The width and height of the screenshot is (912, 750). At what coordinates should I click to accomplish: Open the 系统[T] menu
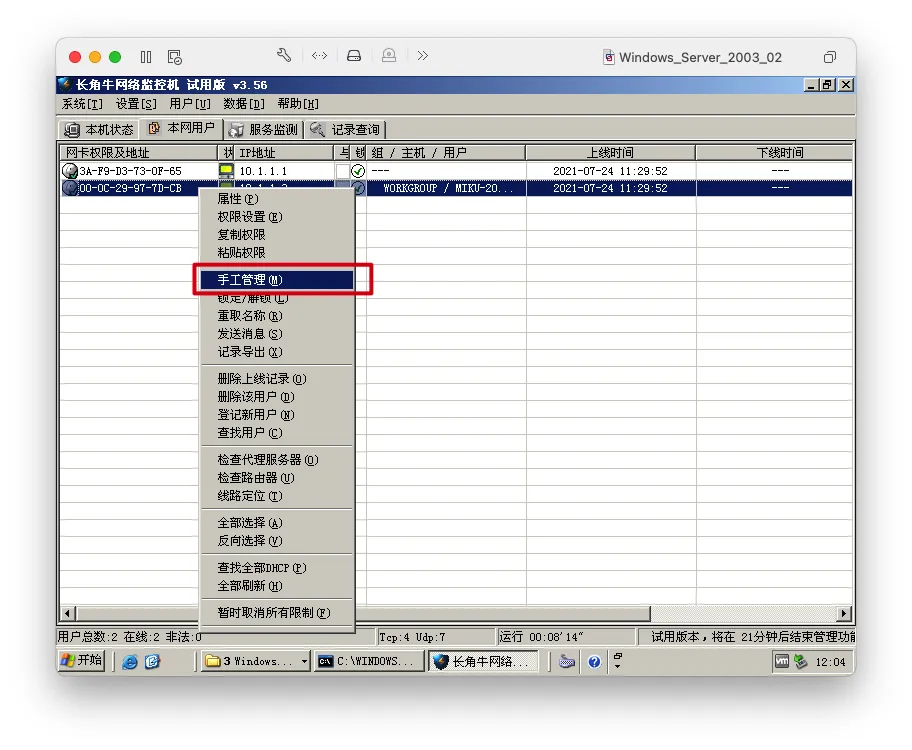pos(82,104)
